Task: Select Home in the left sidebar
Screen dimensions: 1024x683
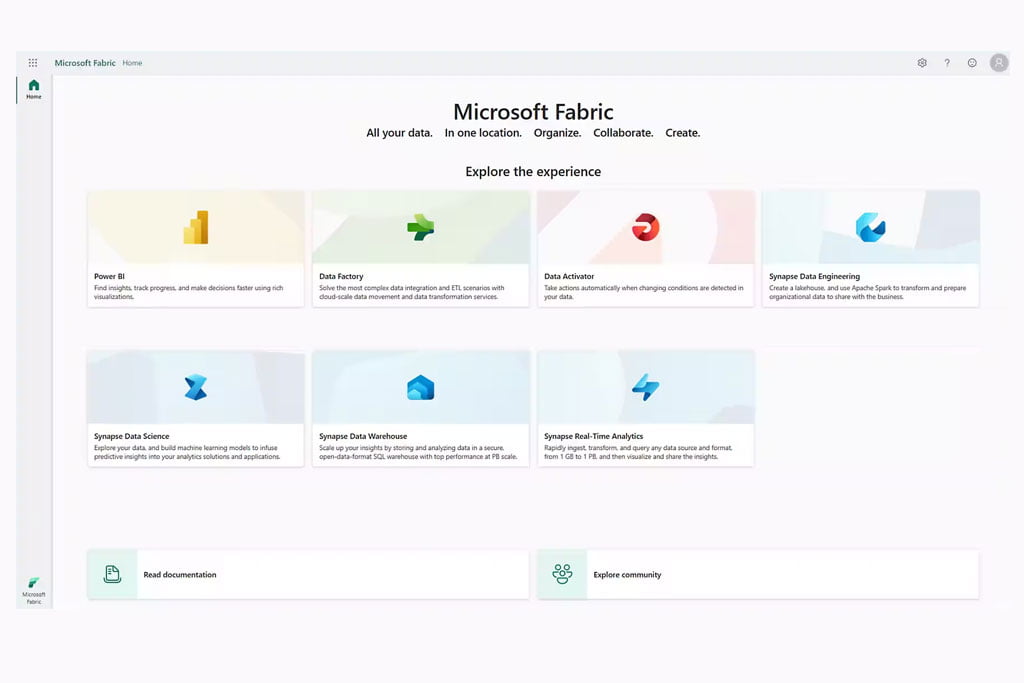Action: [34, 89]
